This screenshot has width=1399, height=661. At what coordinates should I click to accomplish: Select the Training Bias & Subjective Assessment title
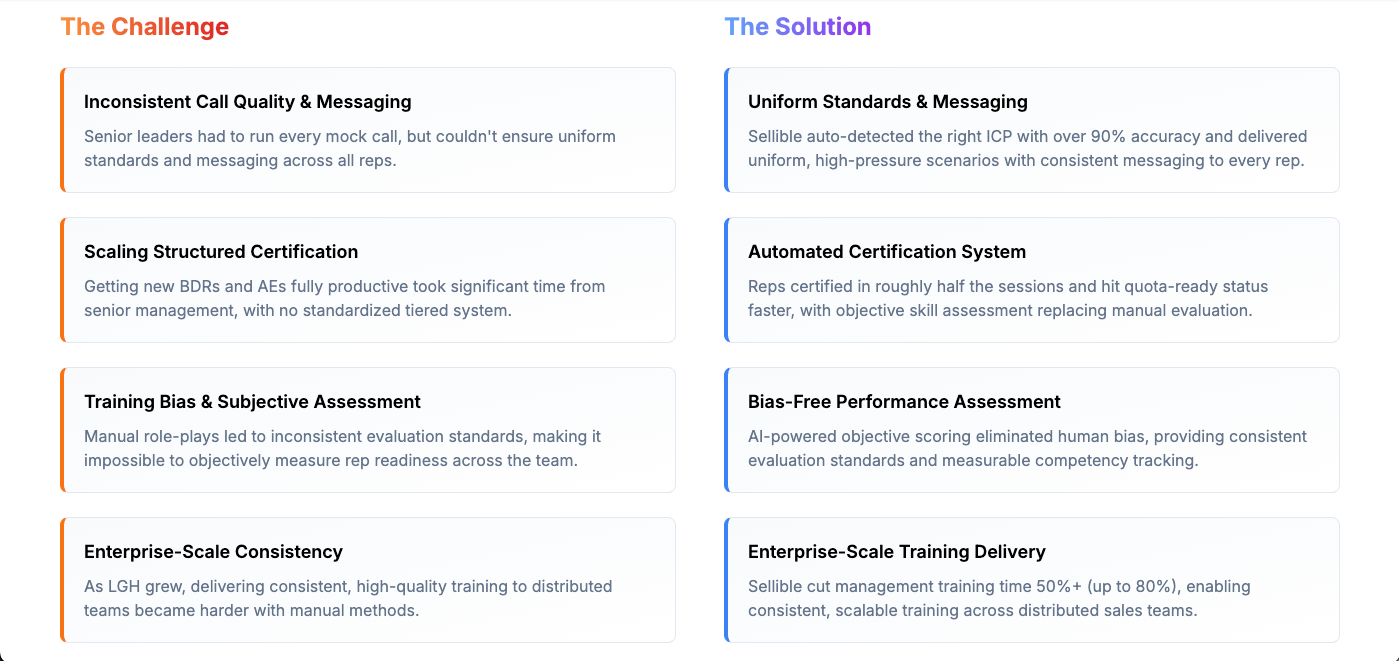[252, 402]
